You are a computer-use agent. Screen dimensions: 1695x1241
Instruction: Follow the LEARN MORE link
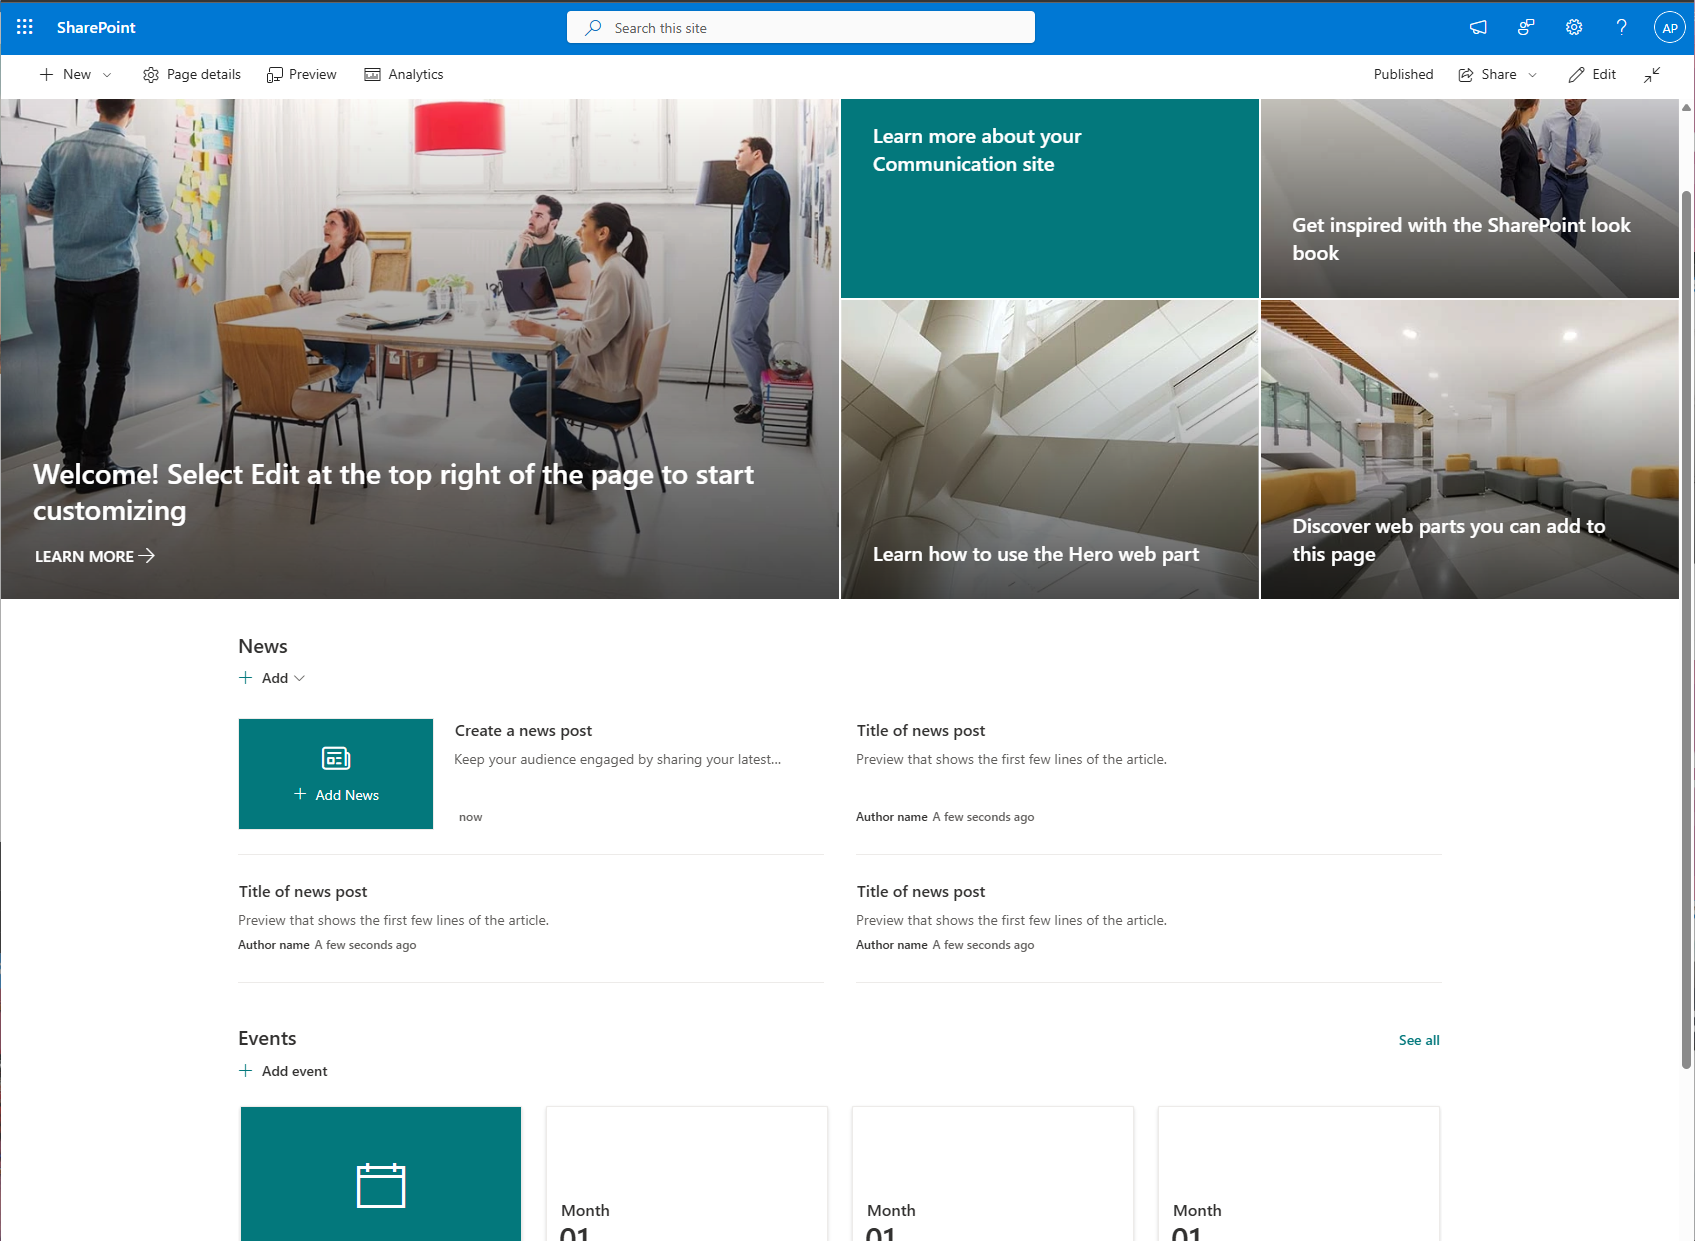tap(94, 556)
